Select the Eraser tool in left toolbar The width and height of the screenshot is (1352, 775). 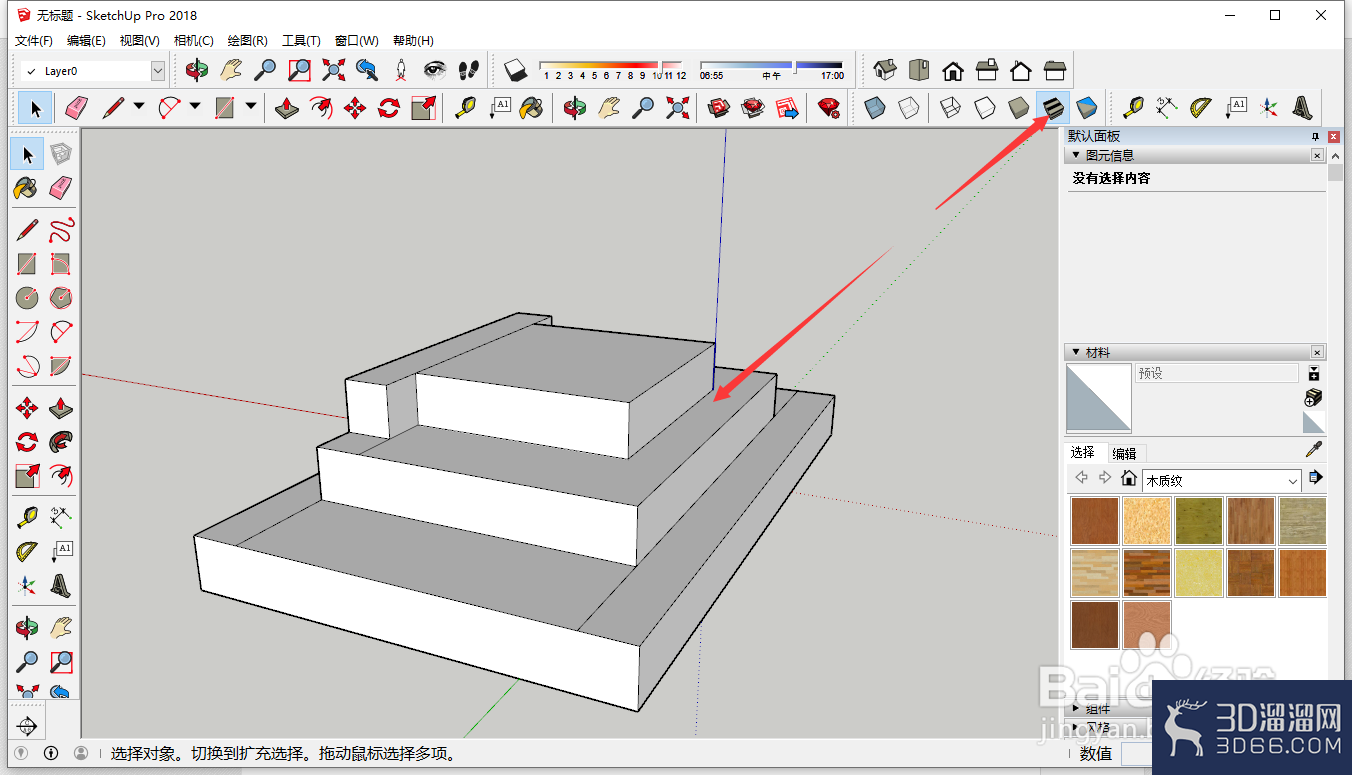click(x=60, y=187)
